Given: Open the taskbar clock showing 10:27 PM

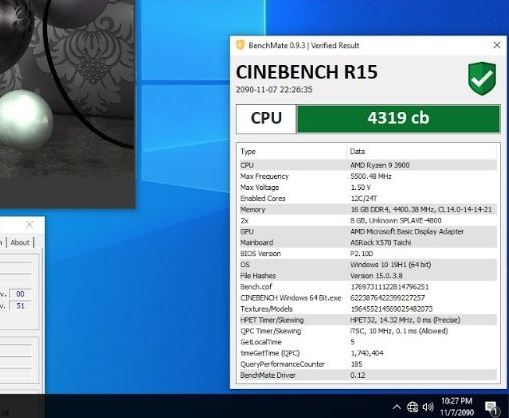Looking at the screenshot, I should click(x=457, y=406).
